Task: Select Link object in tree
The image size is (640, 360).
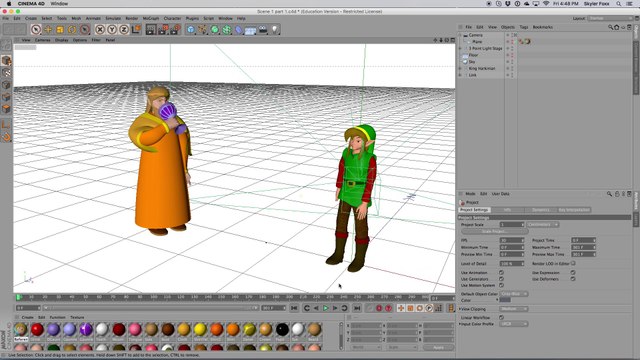Action: (473, 75)
